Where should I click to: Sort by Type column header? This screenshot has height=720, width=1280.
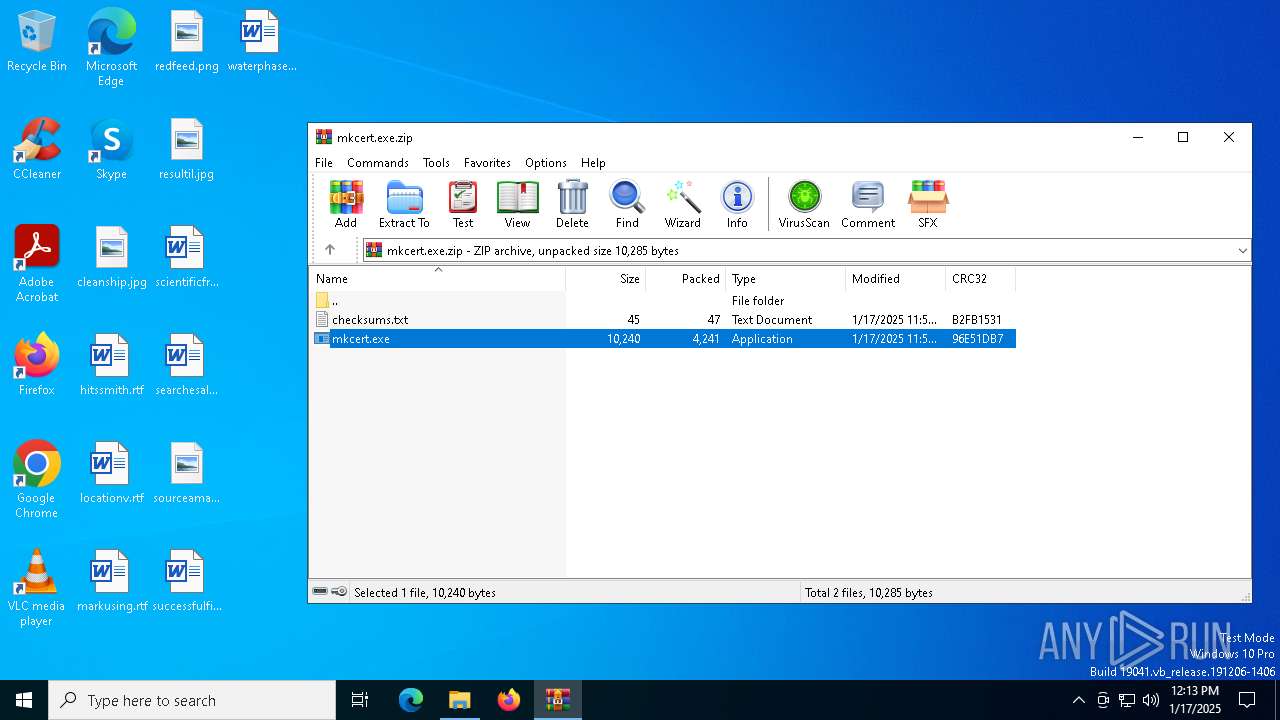point(786,279)
